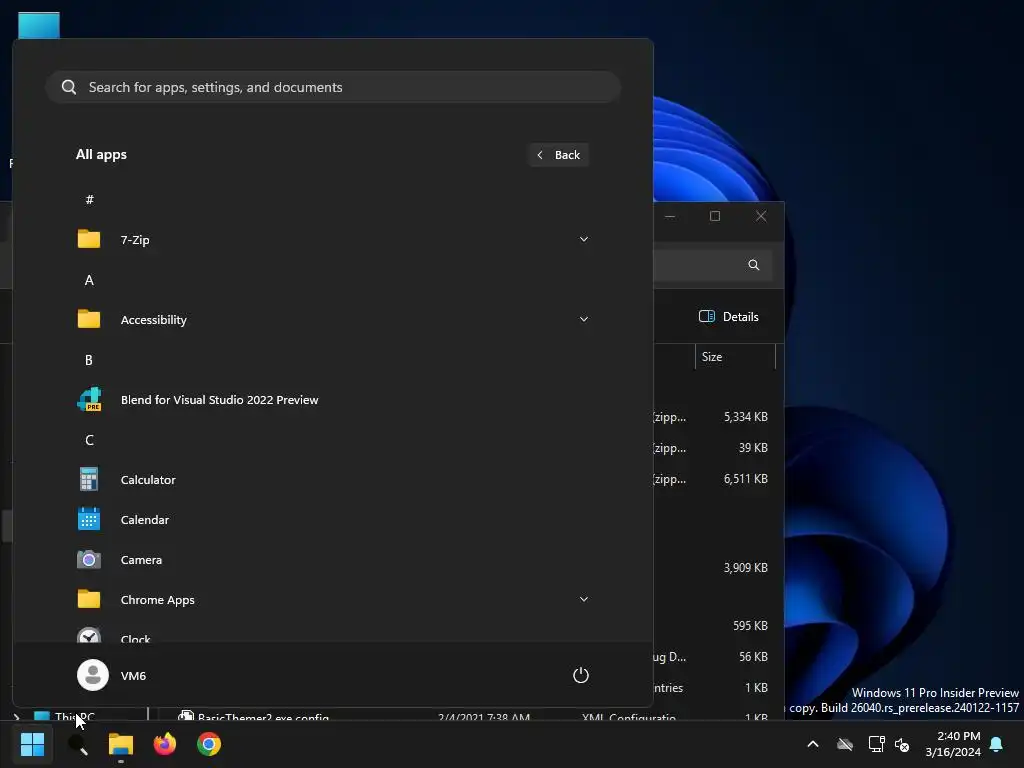1024x768 pixels.
Task: Click the VM6 username text
Action: pos(133,675)
